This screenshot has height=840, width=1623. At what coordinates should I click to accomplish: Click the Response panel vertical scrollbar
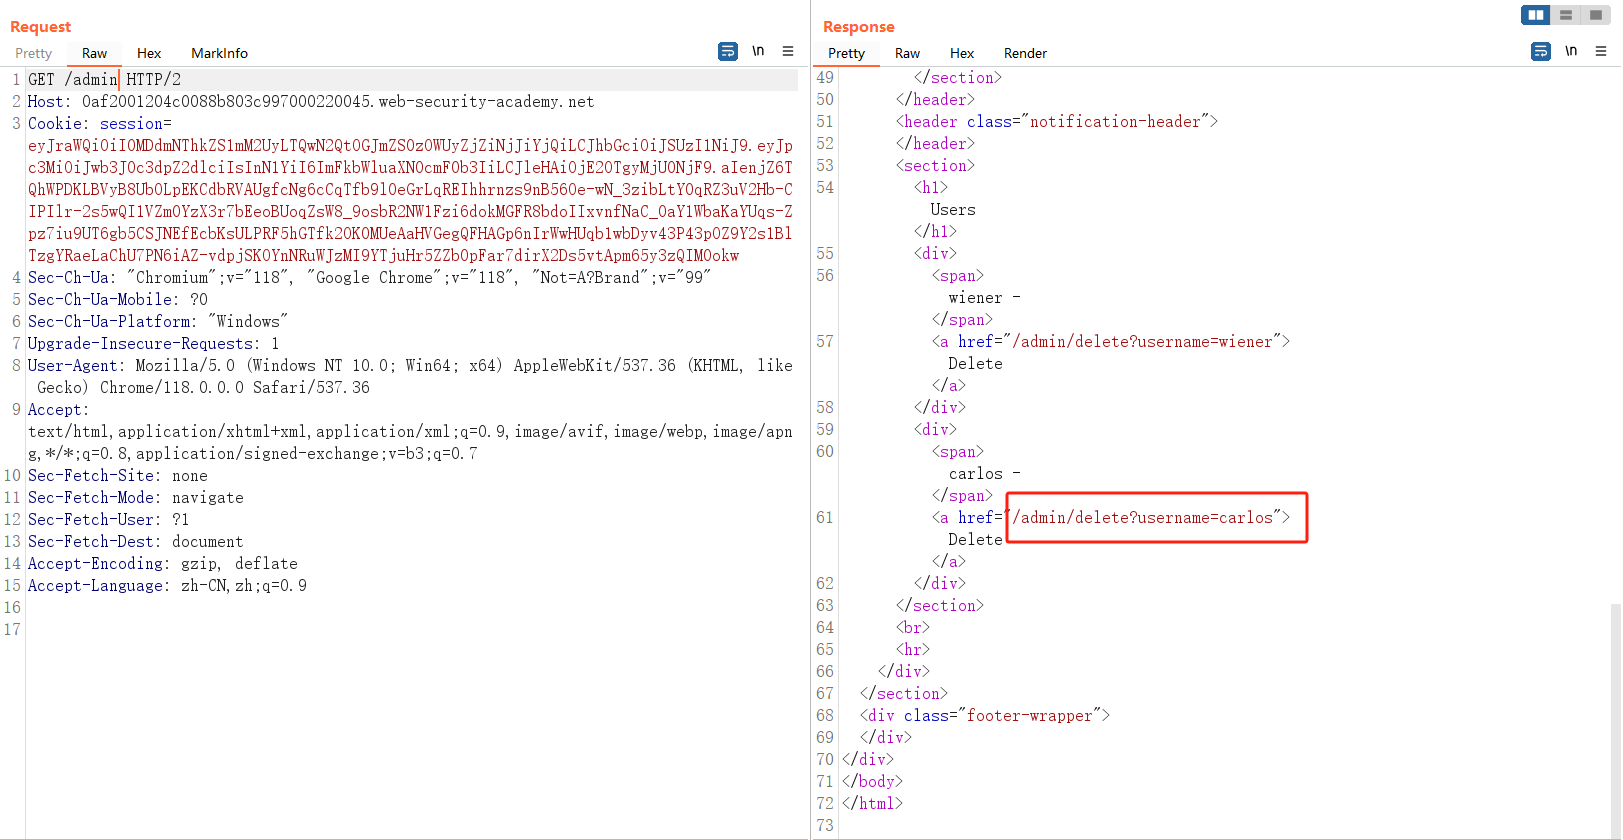[x=1616, y=720]
